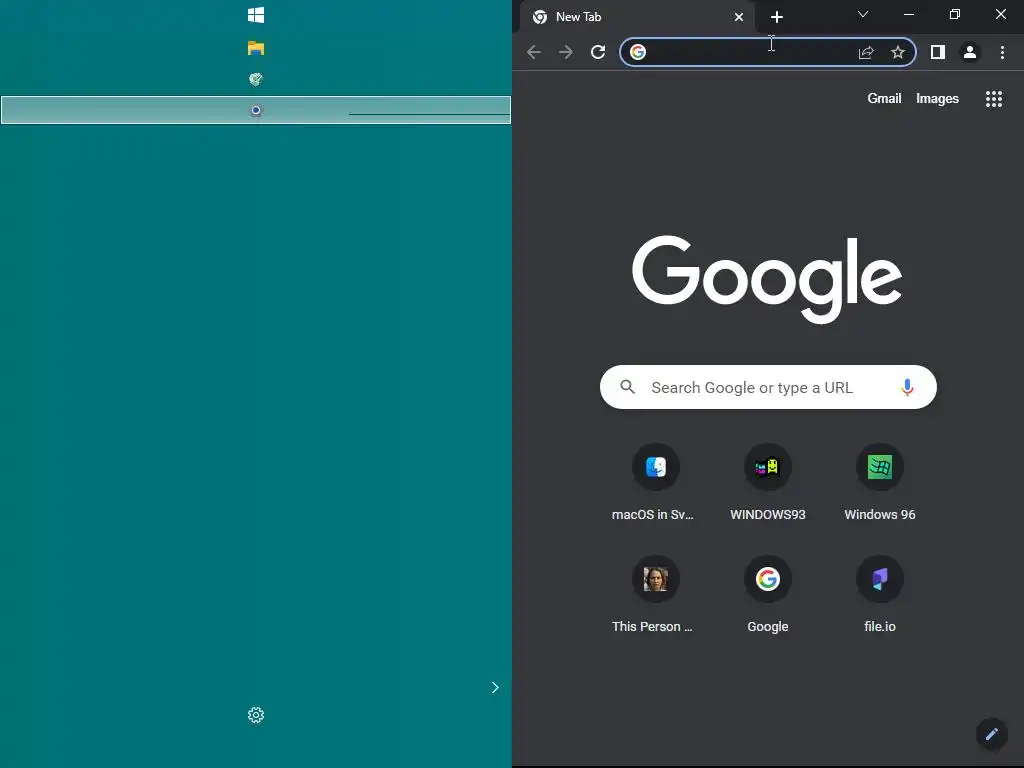The width and height of the screenshot is (1024, 768).
Task: Open the Windows Start icon
Action: pos(256,15)
